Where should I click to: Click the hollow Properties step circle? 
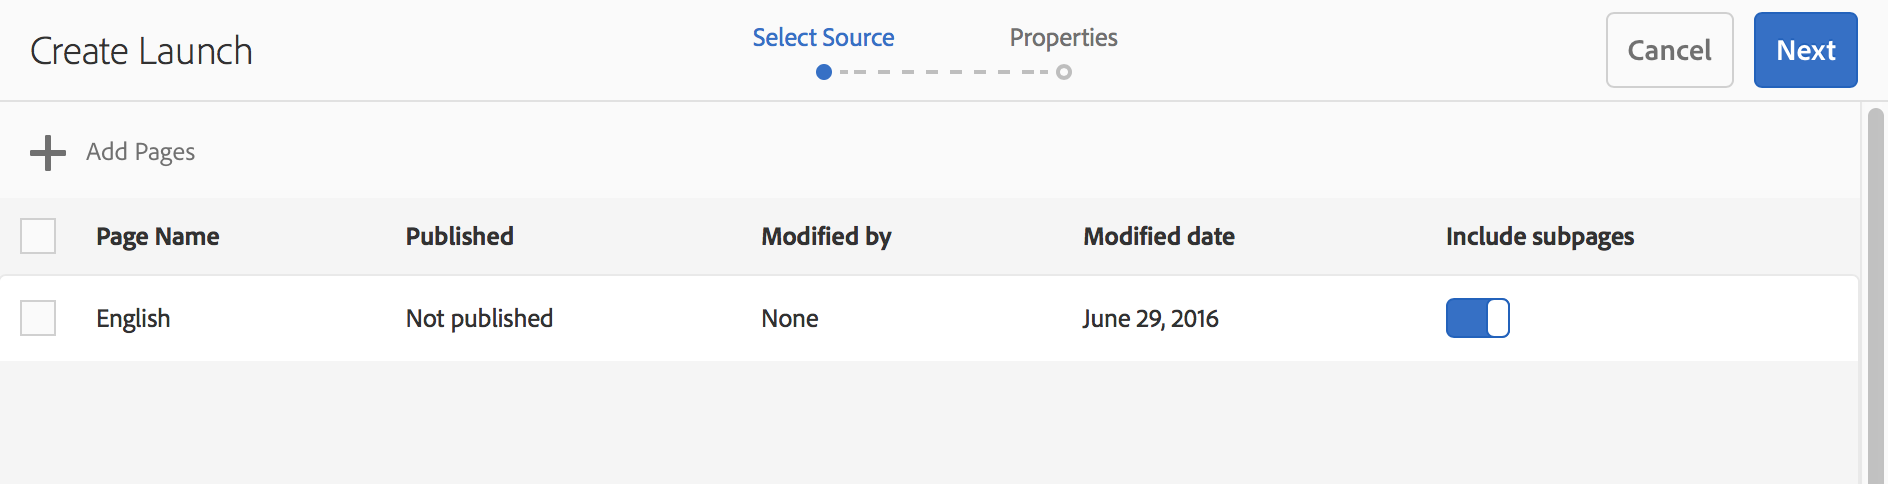pyautogui.click(x=1064, y=72)
